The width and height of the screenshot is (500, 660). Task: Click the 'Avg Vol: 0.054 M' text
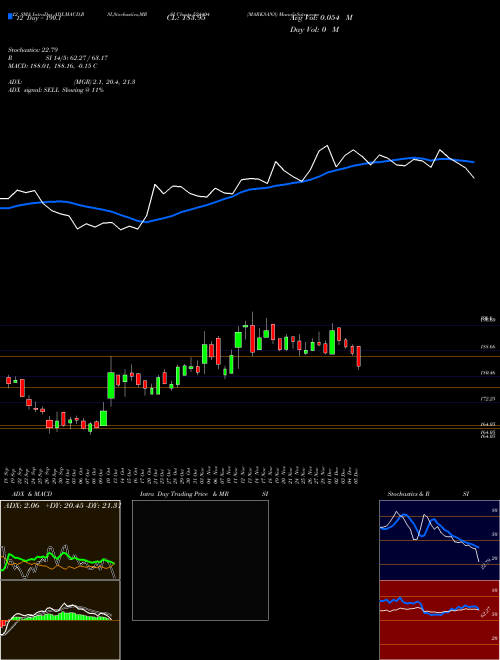321,18
